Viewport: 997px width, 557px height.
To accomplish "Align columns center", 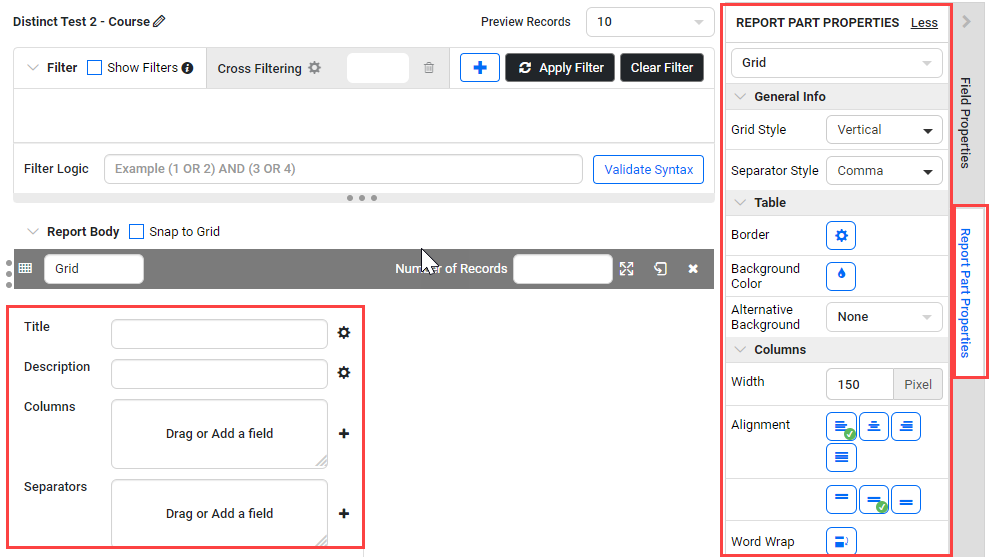I will (x=874, y=426).
